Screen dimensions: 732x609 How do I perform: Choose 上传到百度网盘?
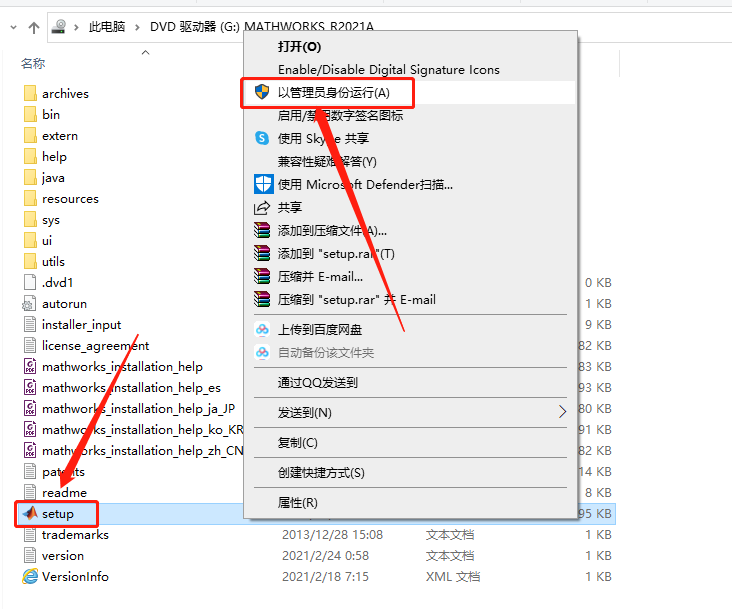(x=320, y=329)
